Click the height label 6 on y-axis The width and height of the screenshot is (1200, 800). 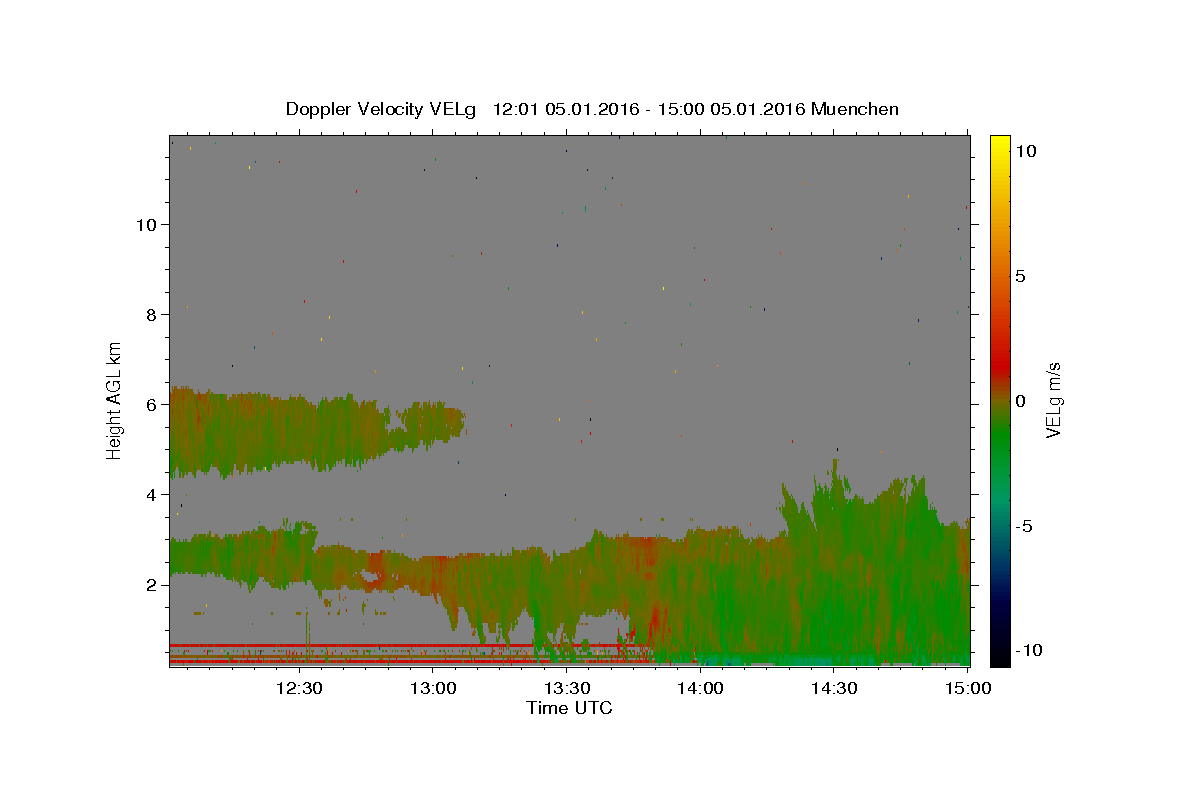click(x=150, y=404)
